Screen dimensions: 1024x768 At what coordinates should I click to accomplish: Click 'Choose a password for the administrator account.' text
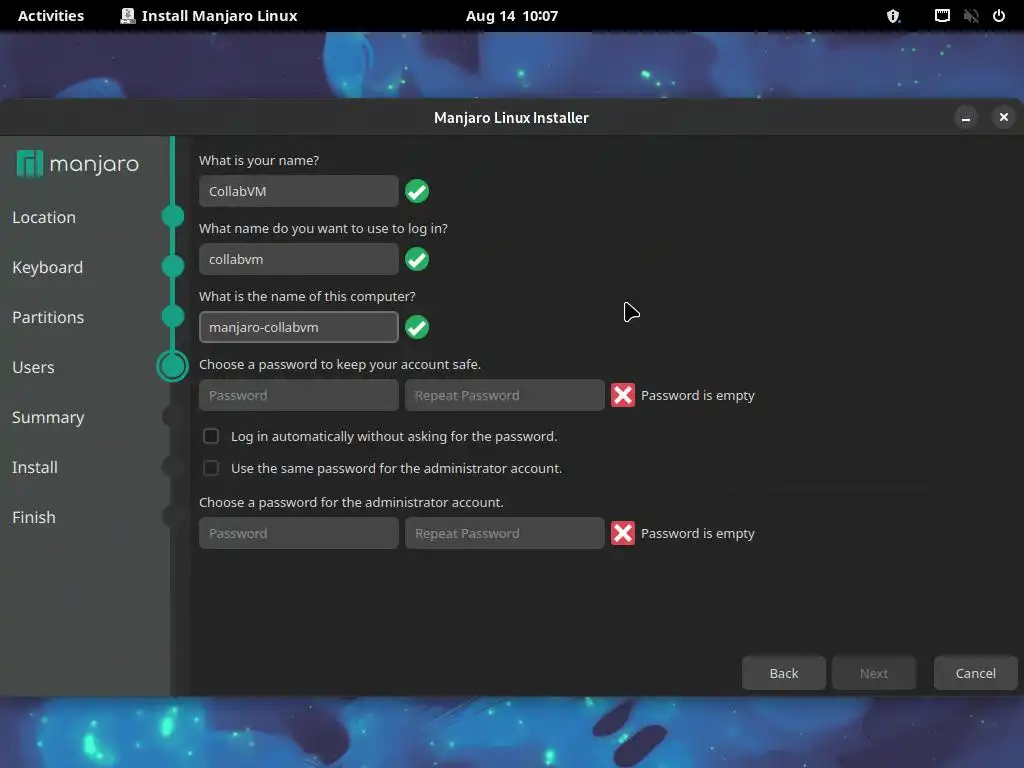pos(351,502)
